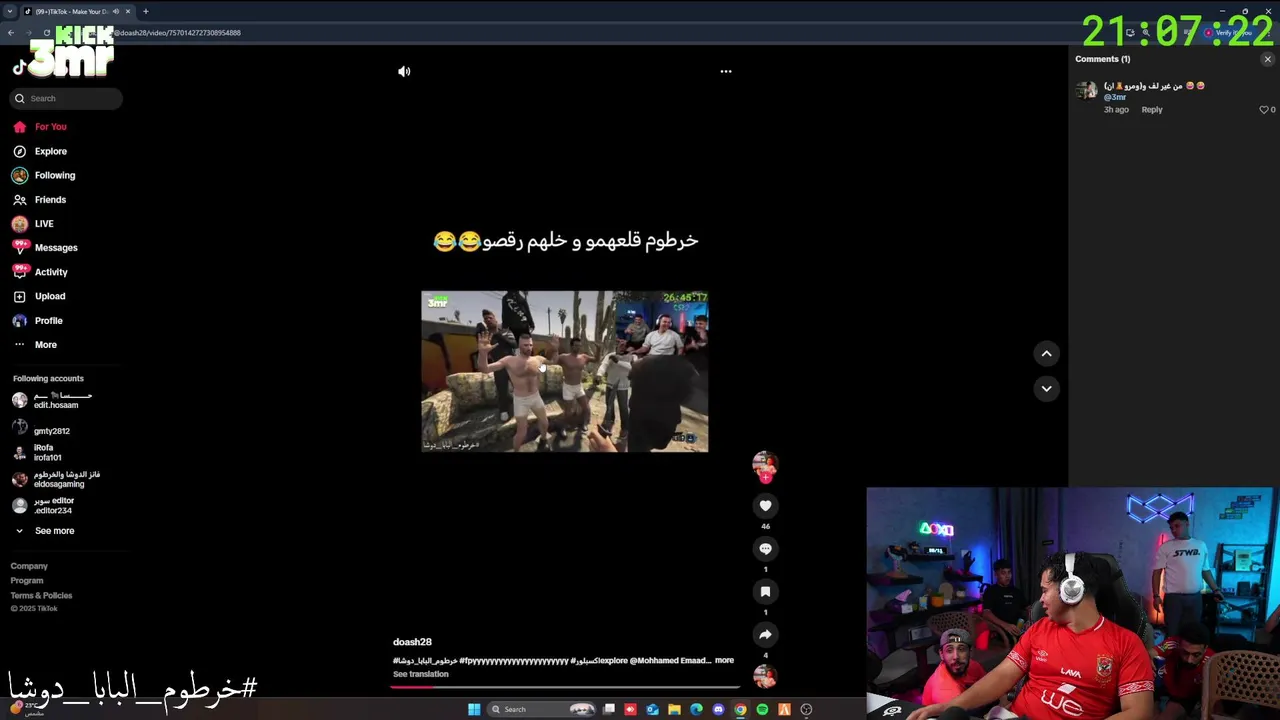Open OBS Studio from taskbar
The height and width of the screenshot is (720, 1280).
(806, 710)
